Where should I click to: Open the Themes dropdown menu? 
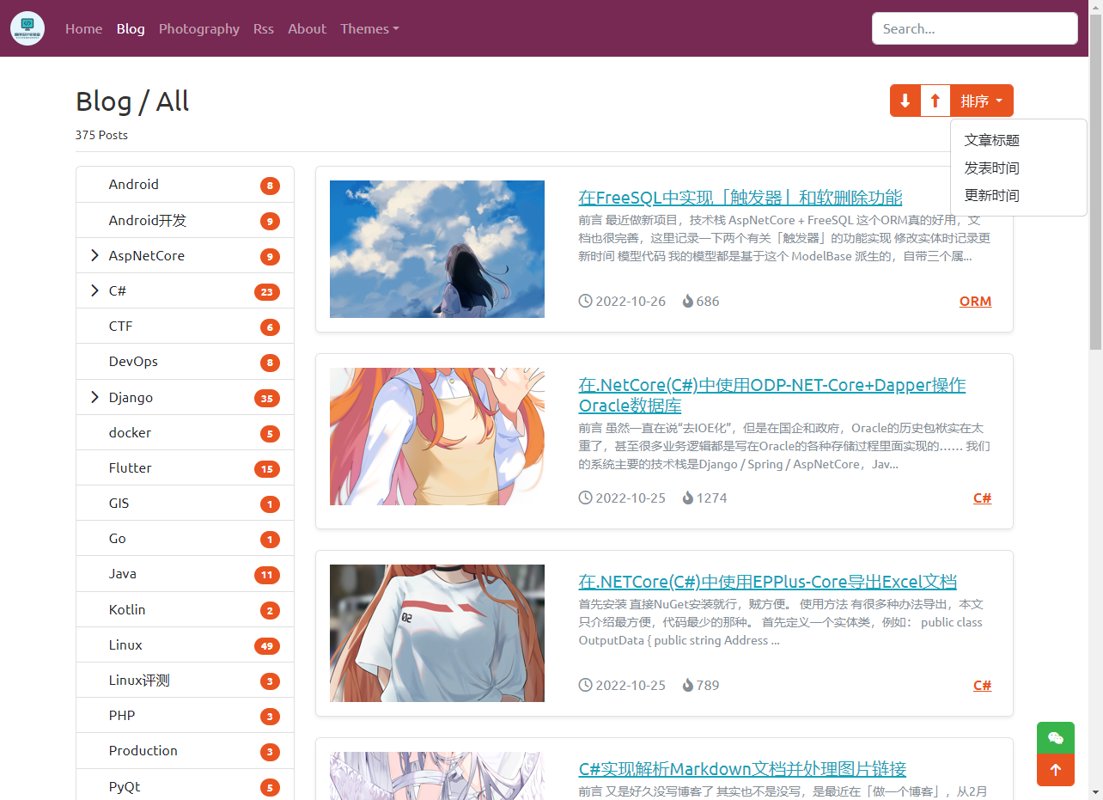pos(369,29)
